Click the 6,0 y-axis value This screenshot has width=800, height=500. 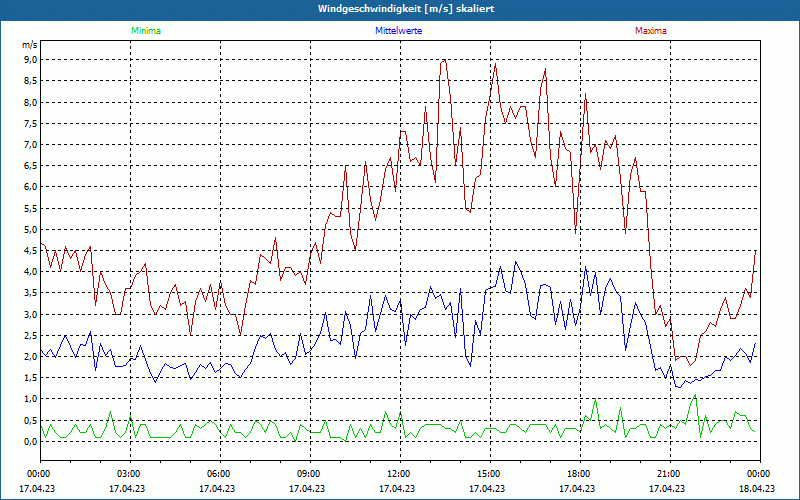31,187
